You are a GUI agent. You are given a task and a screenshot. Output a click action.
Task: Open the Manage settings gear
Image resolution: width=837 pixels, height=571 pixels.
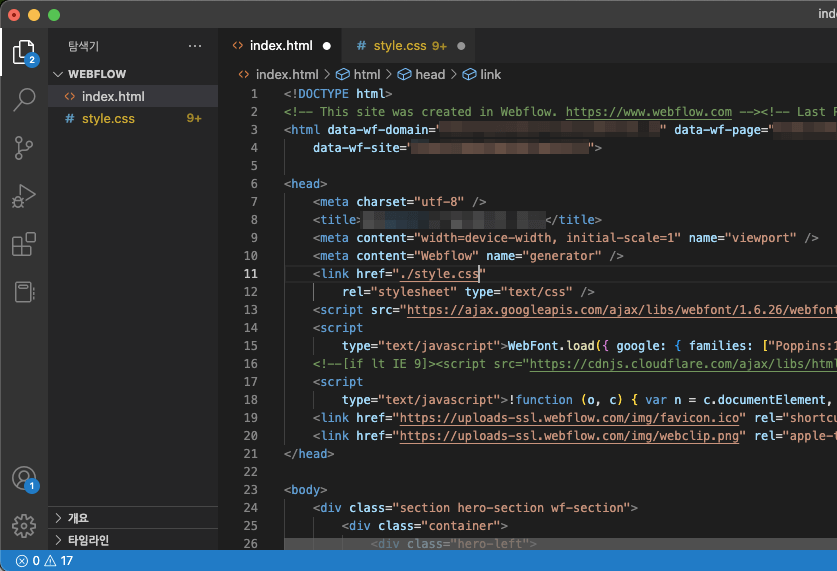tap(24, 526)
